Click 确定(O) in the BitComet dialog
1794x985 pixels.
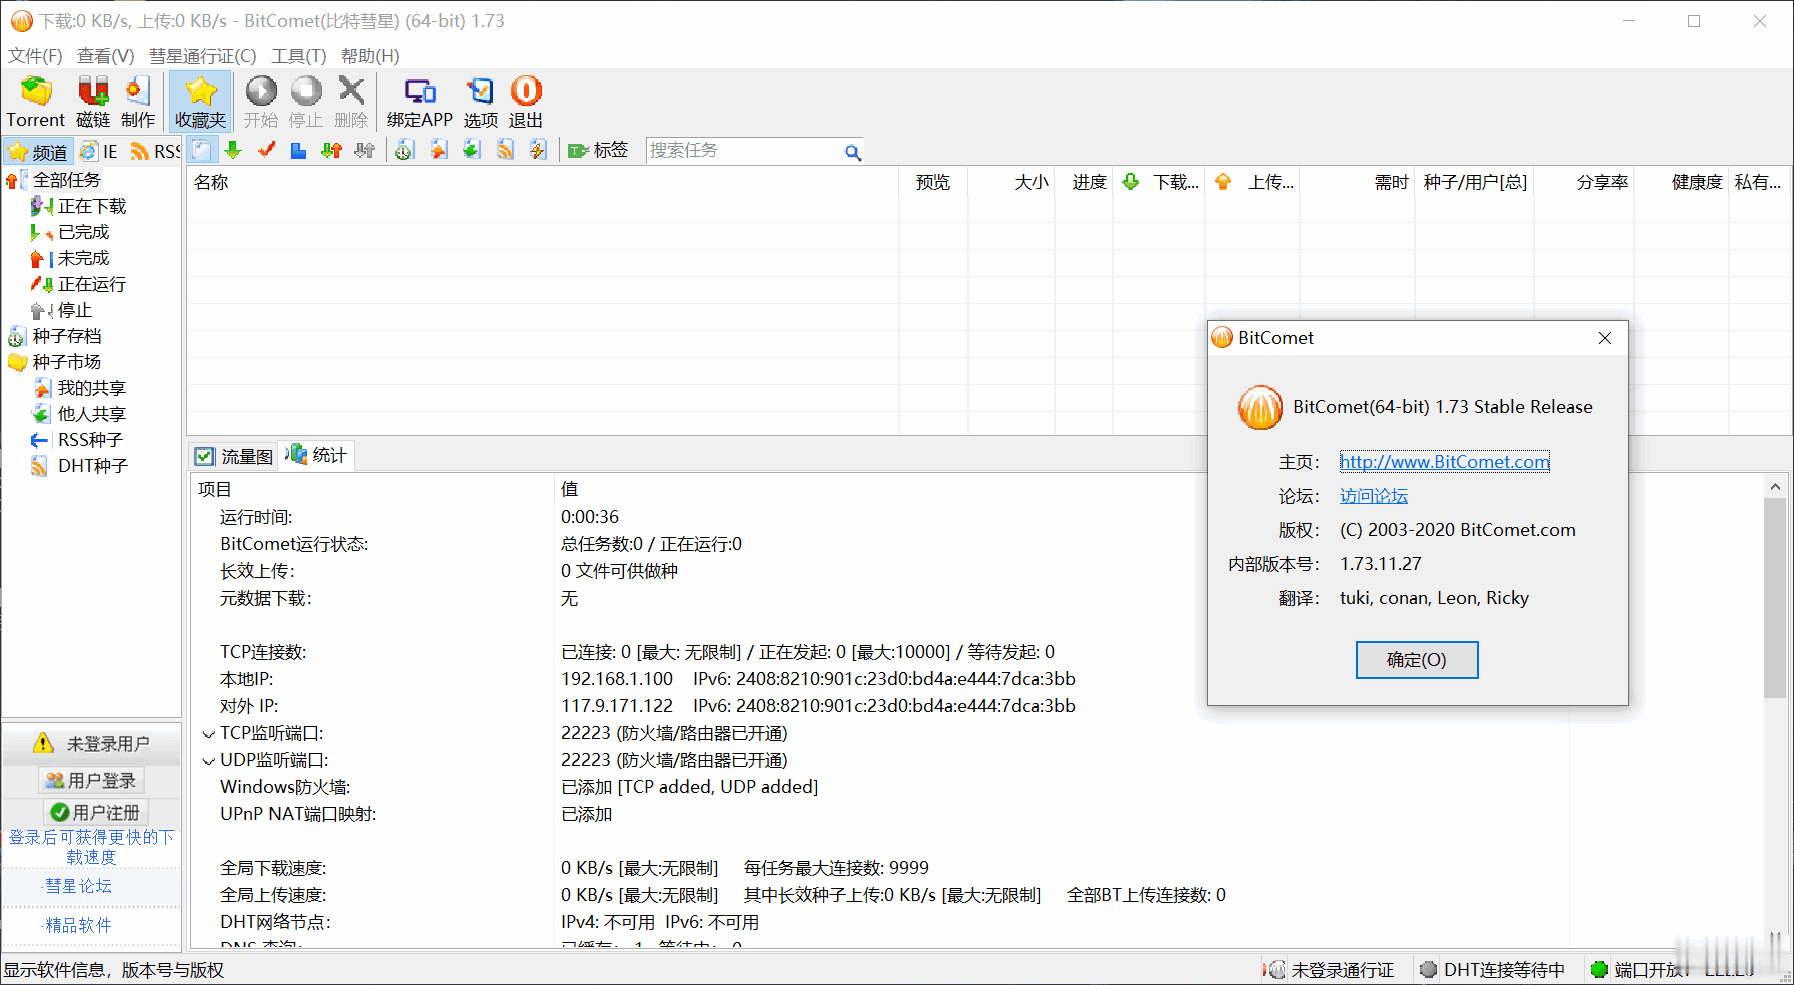[1417, 660]
